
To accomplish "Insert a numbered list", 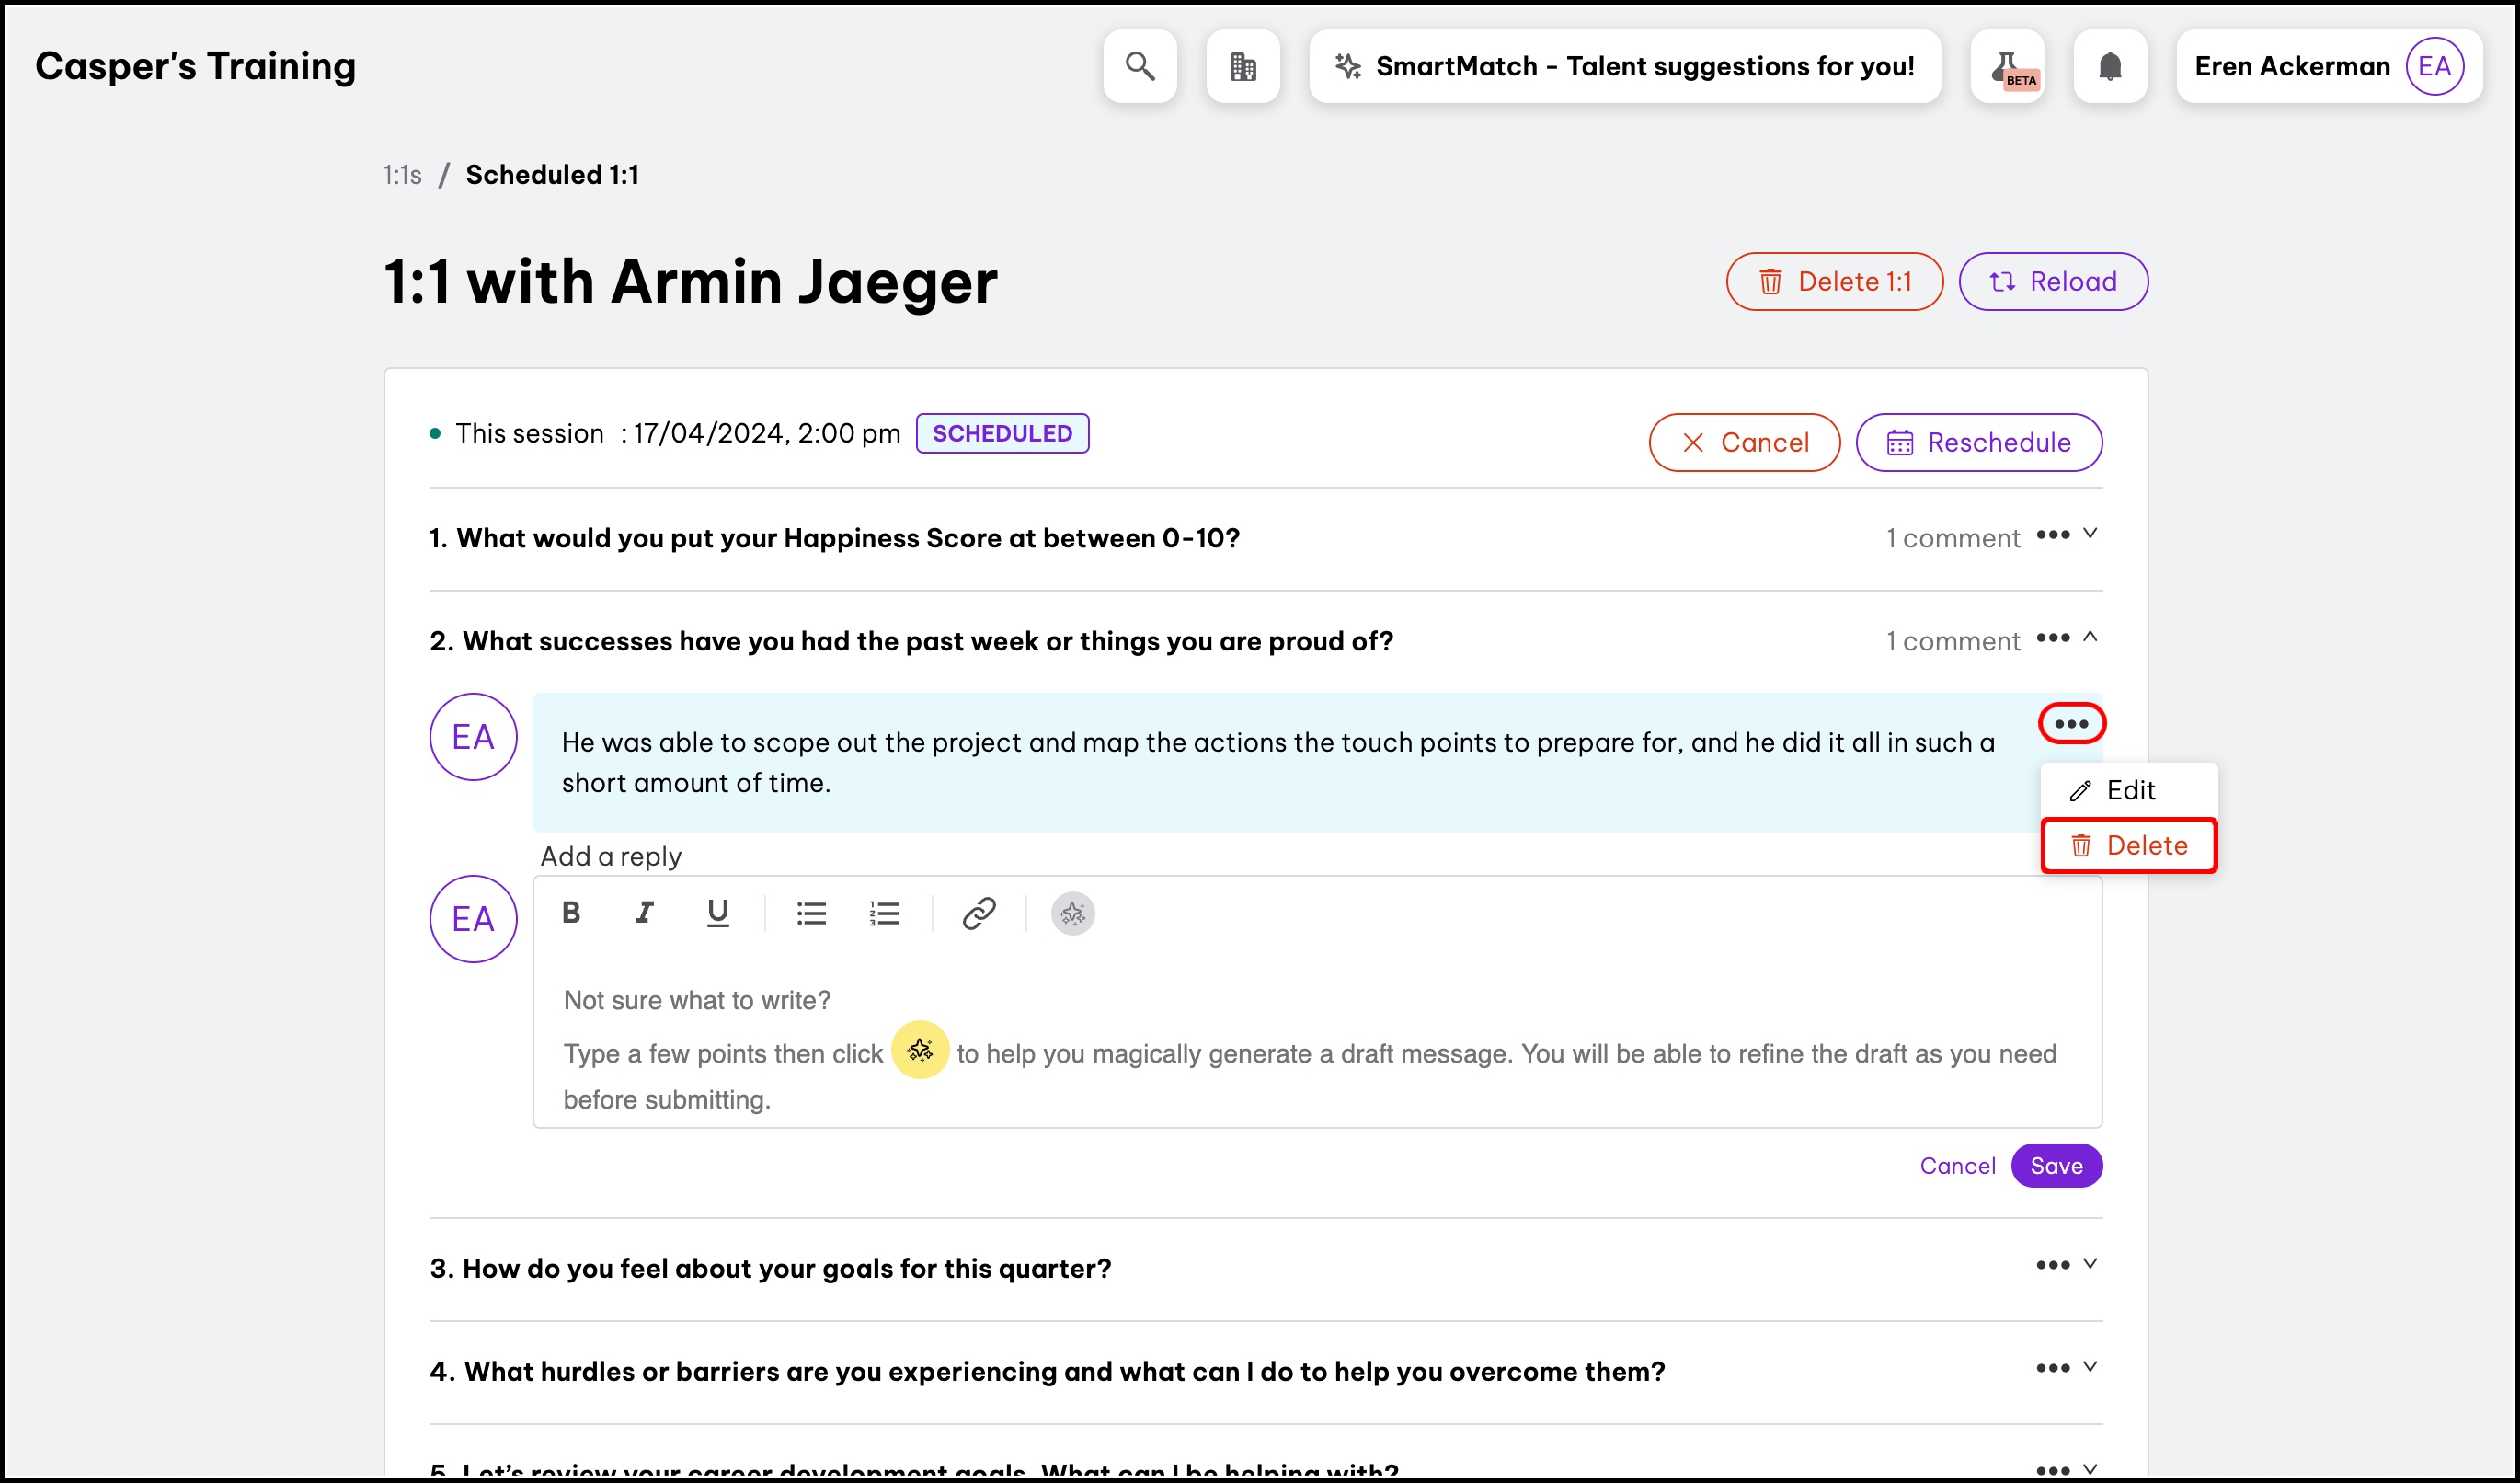I will pyautogui.click(x=884, y=912).
